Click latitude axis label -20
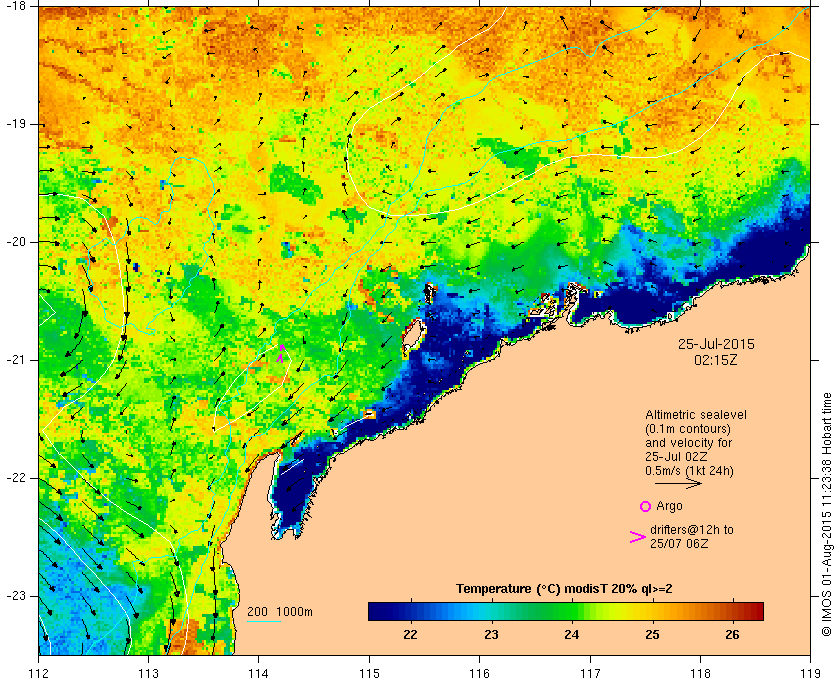840x680 pixels. point(15,242)
